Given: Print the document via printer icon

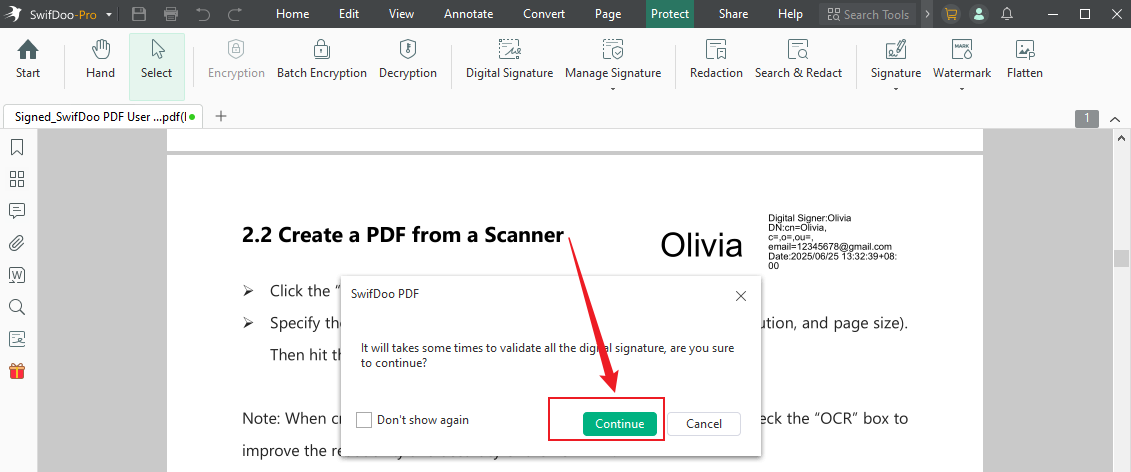Looking at the screenshot, I should pos(171,14).
